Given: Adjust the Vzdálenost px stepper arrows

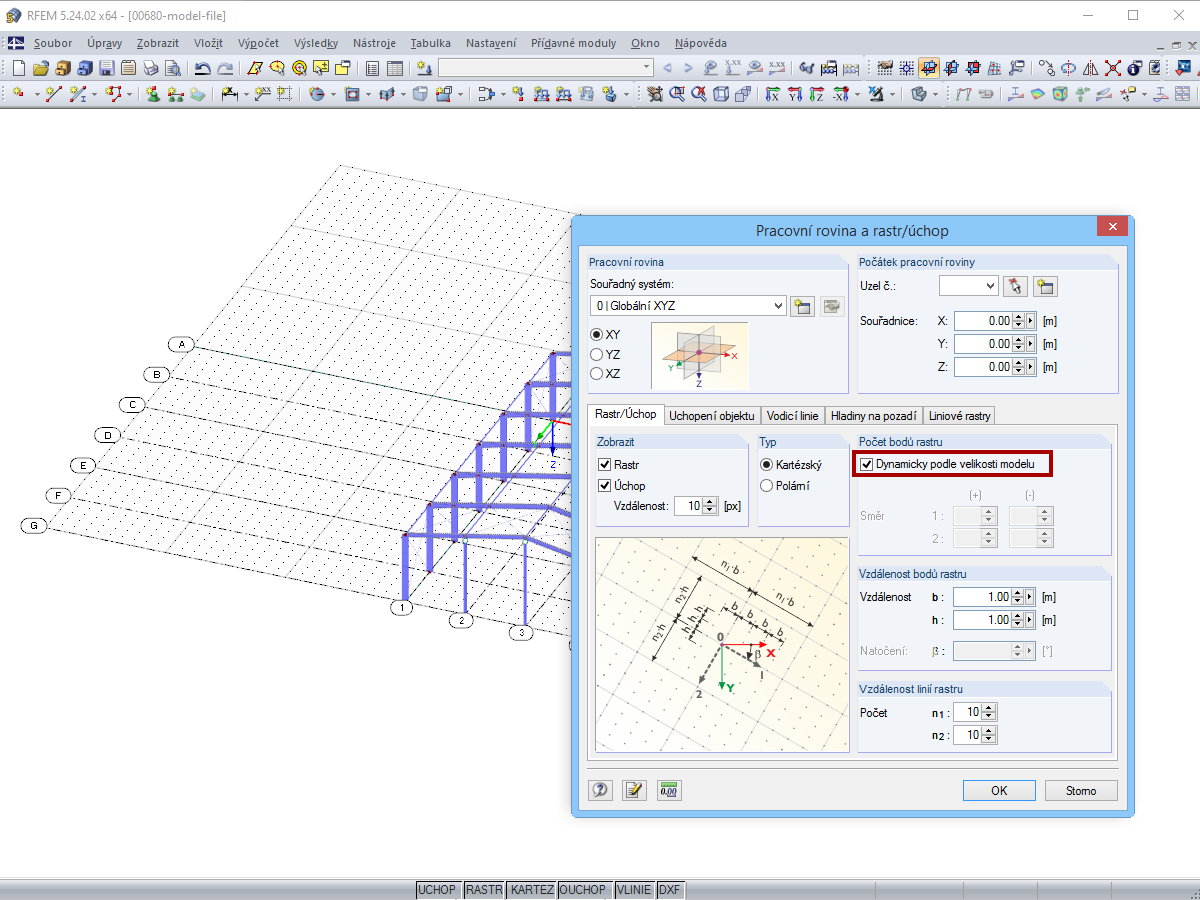Looking at the screenshot, I should [x=710, y=506].
